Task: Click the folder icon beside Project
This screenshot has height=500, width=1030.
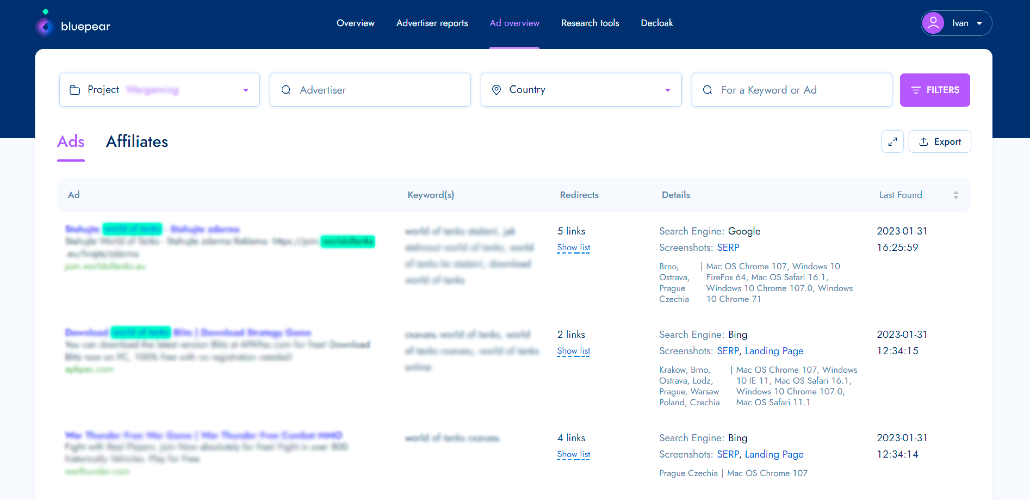Action: click(x=75, y=90)
